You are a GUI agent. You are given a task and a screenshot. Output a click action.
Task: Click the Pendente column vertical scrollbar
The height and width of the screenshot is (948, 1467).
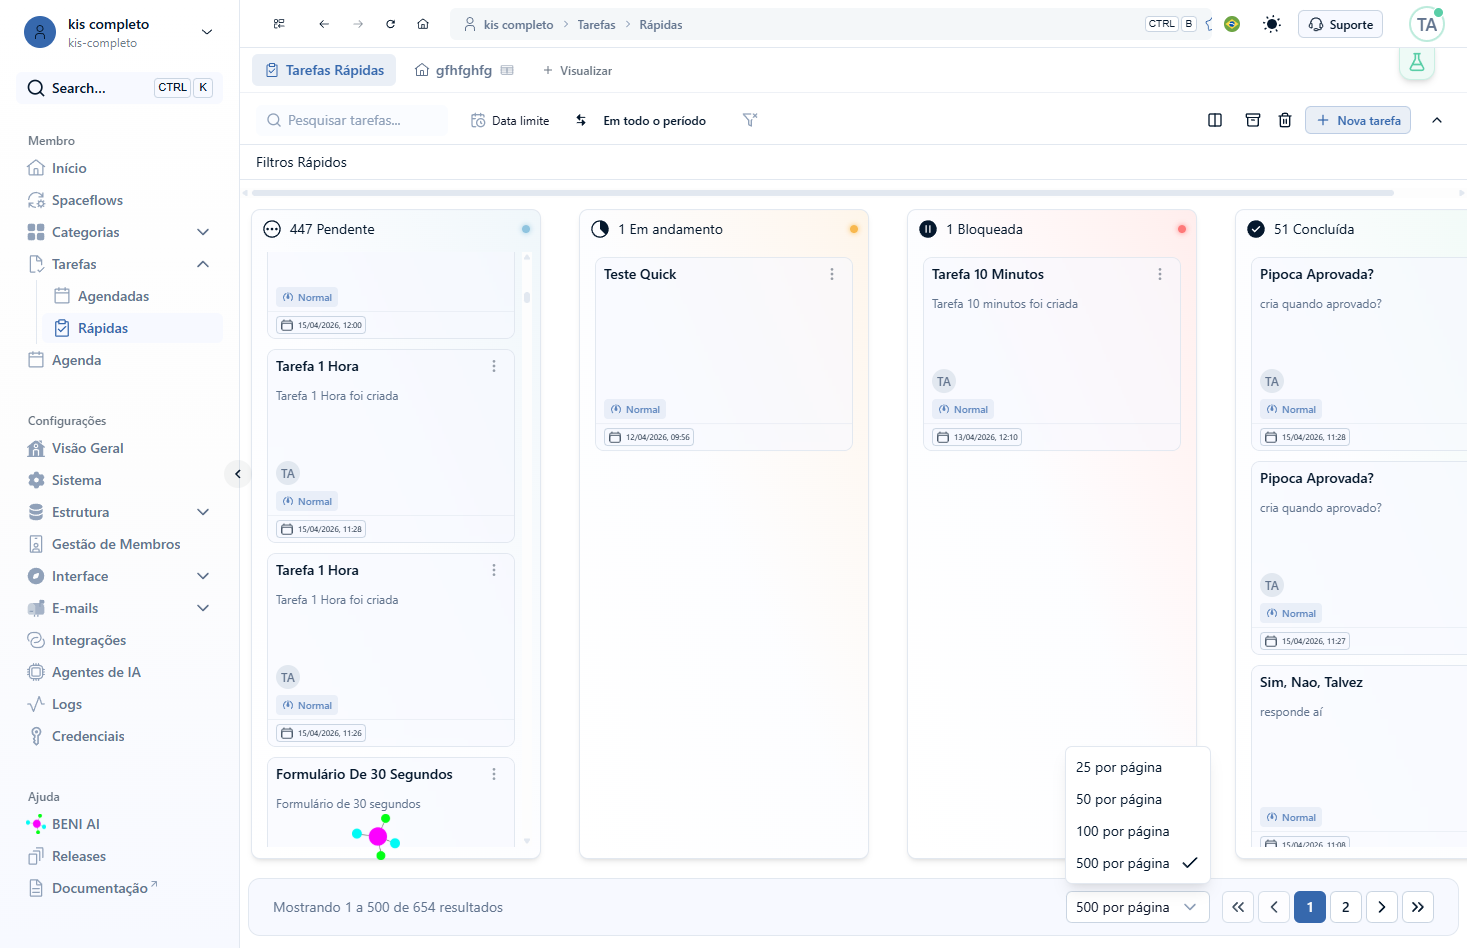coord(527,297)
